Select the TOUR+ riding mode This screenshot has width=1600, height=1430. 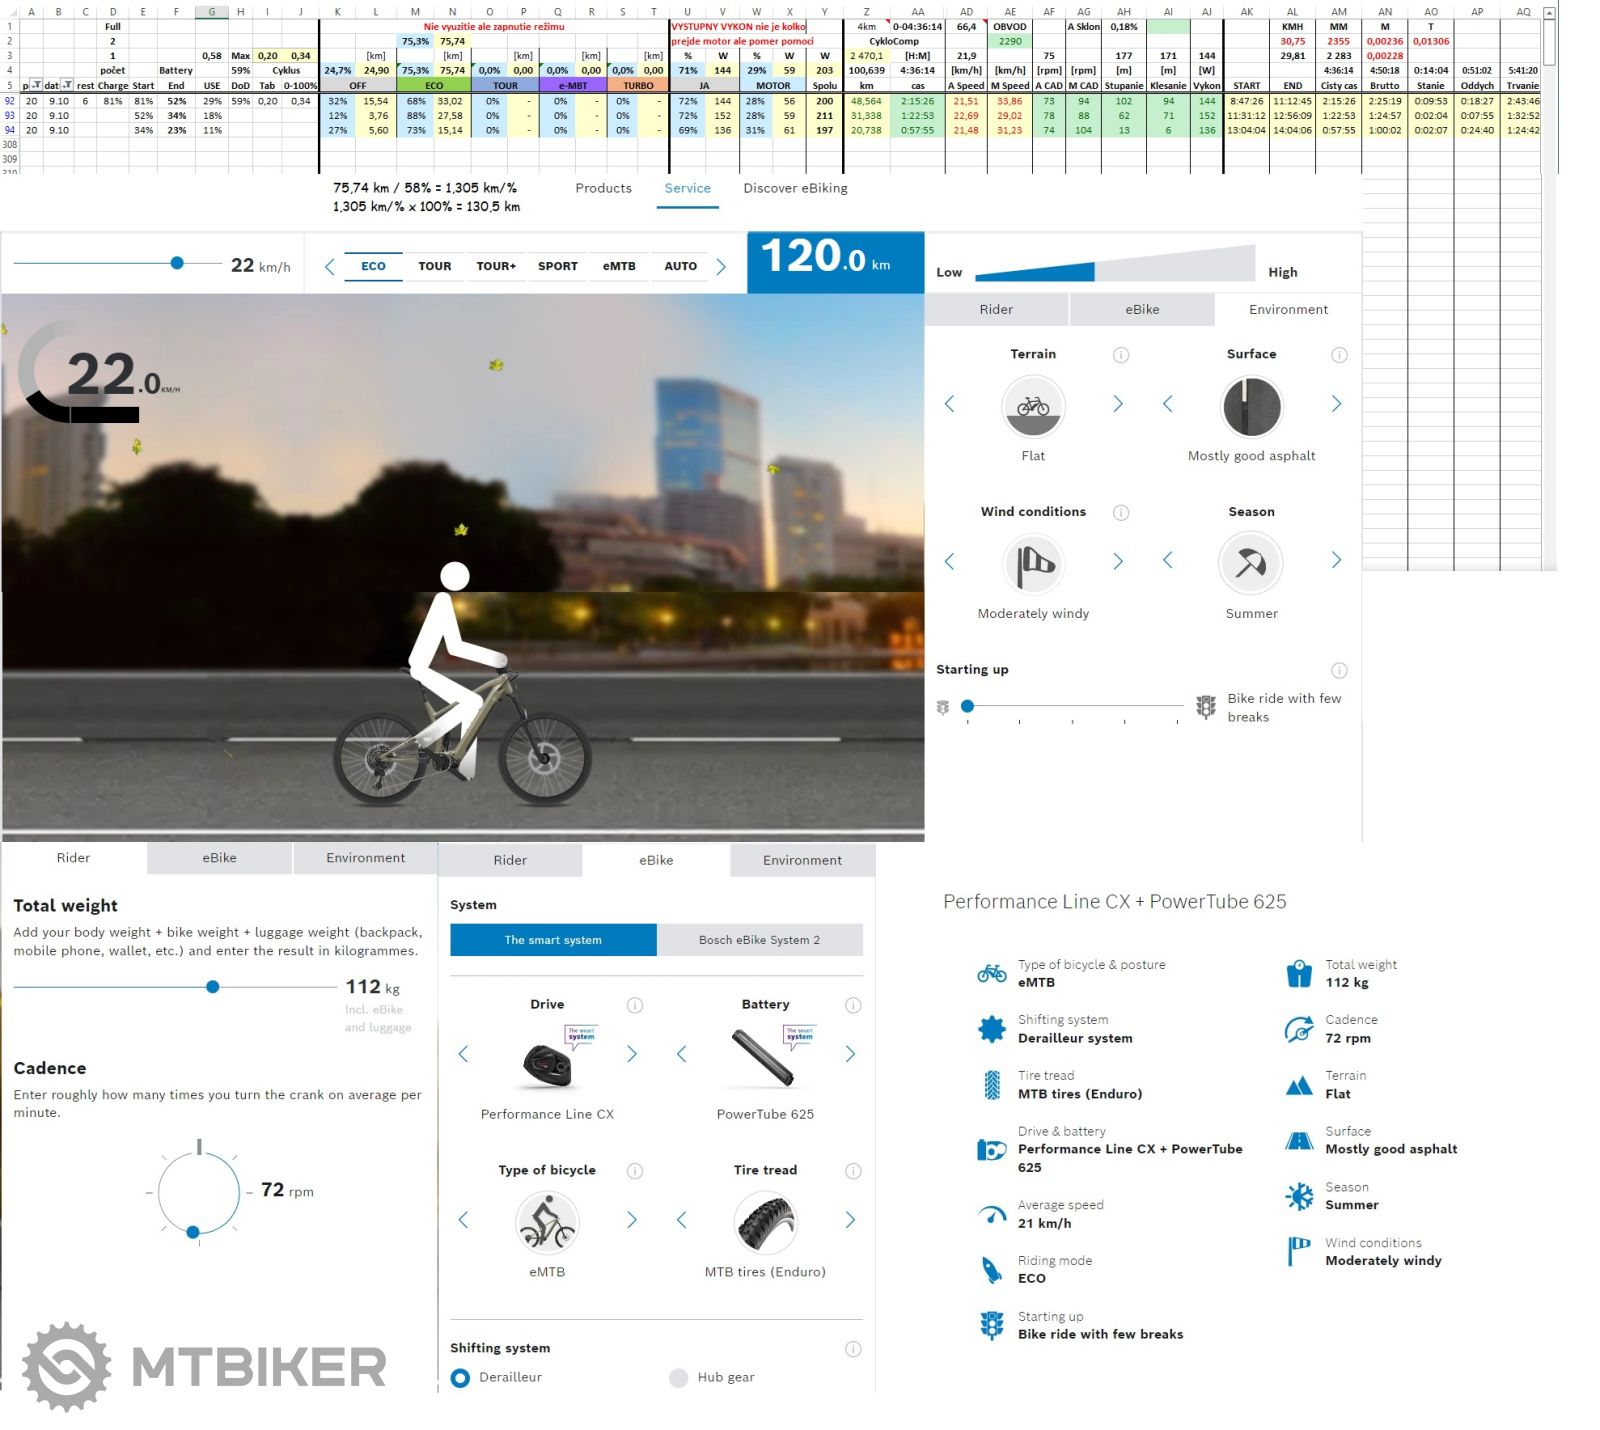pyautogui.click(x=496, y=267)
